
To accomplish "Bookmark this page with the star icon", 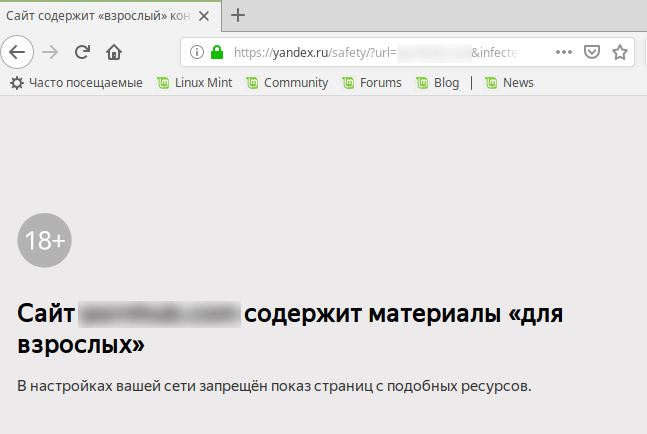I will 619,52.
